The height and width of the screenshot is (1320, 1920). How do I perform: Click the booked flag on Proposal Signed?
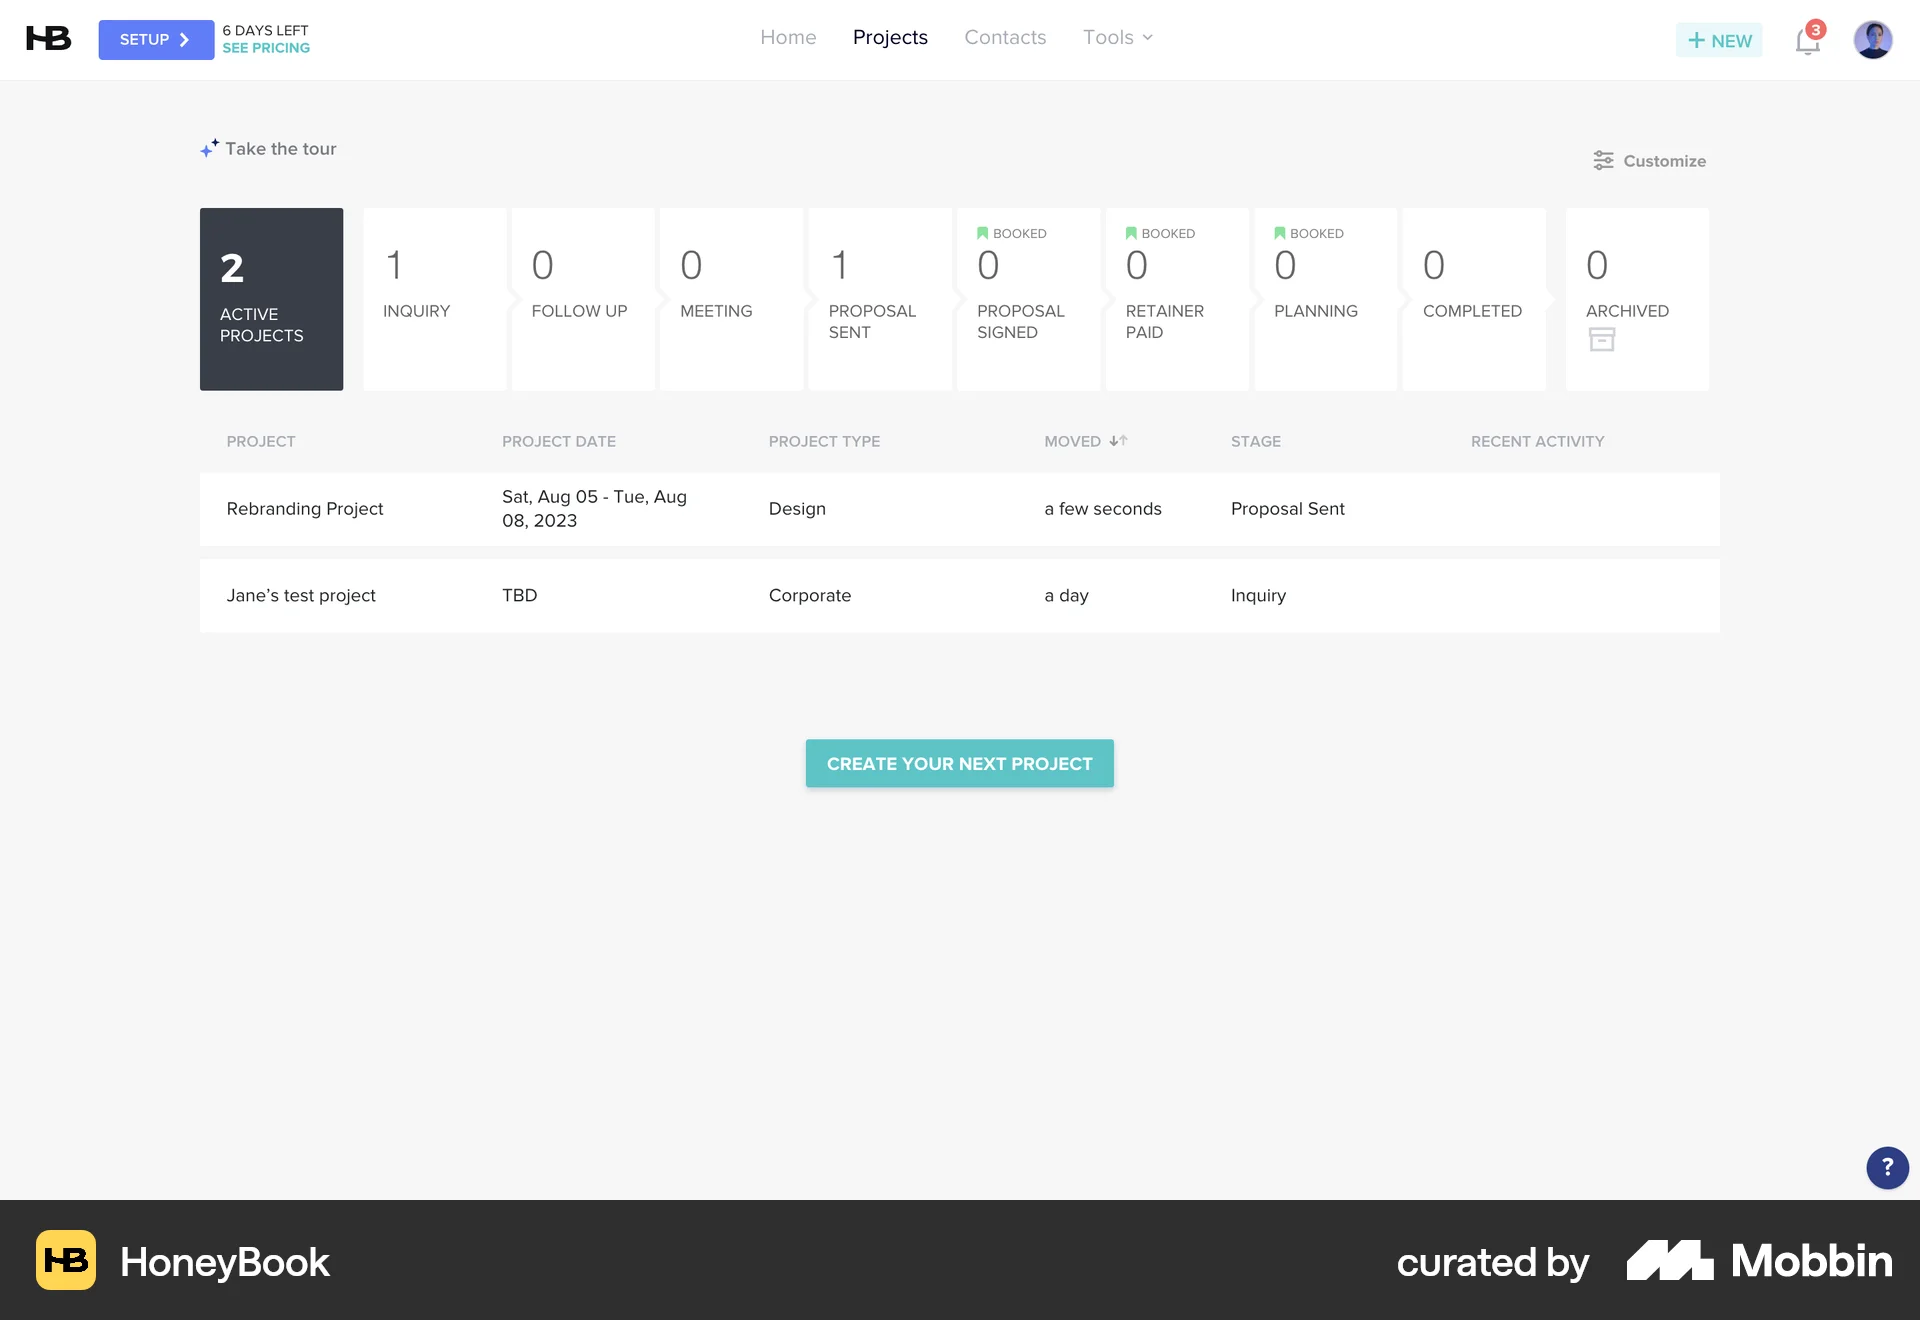point(982,233)
